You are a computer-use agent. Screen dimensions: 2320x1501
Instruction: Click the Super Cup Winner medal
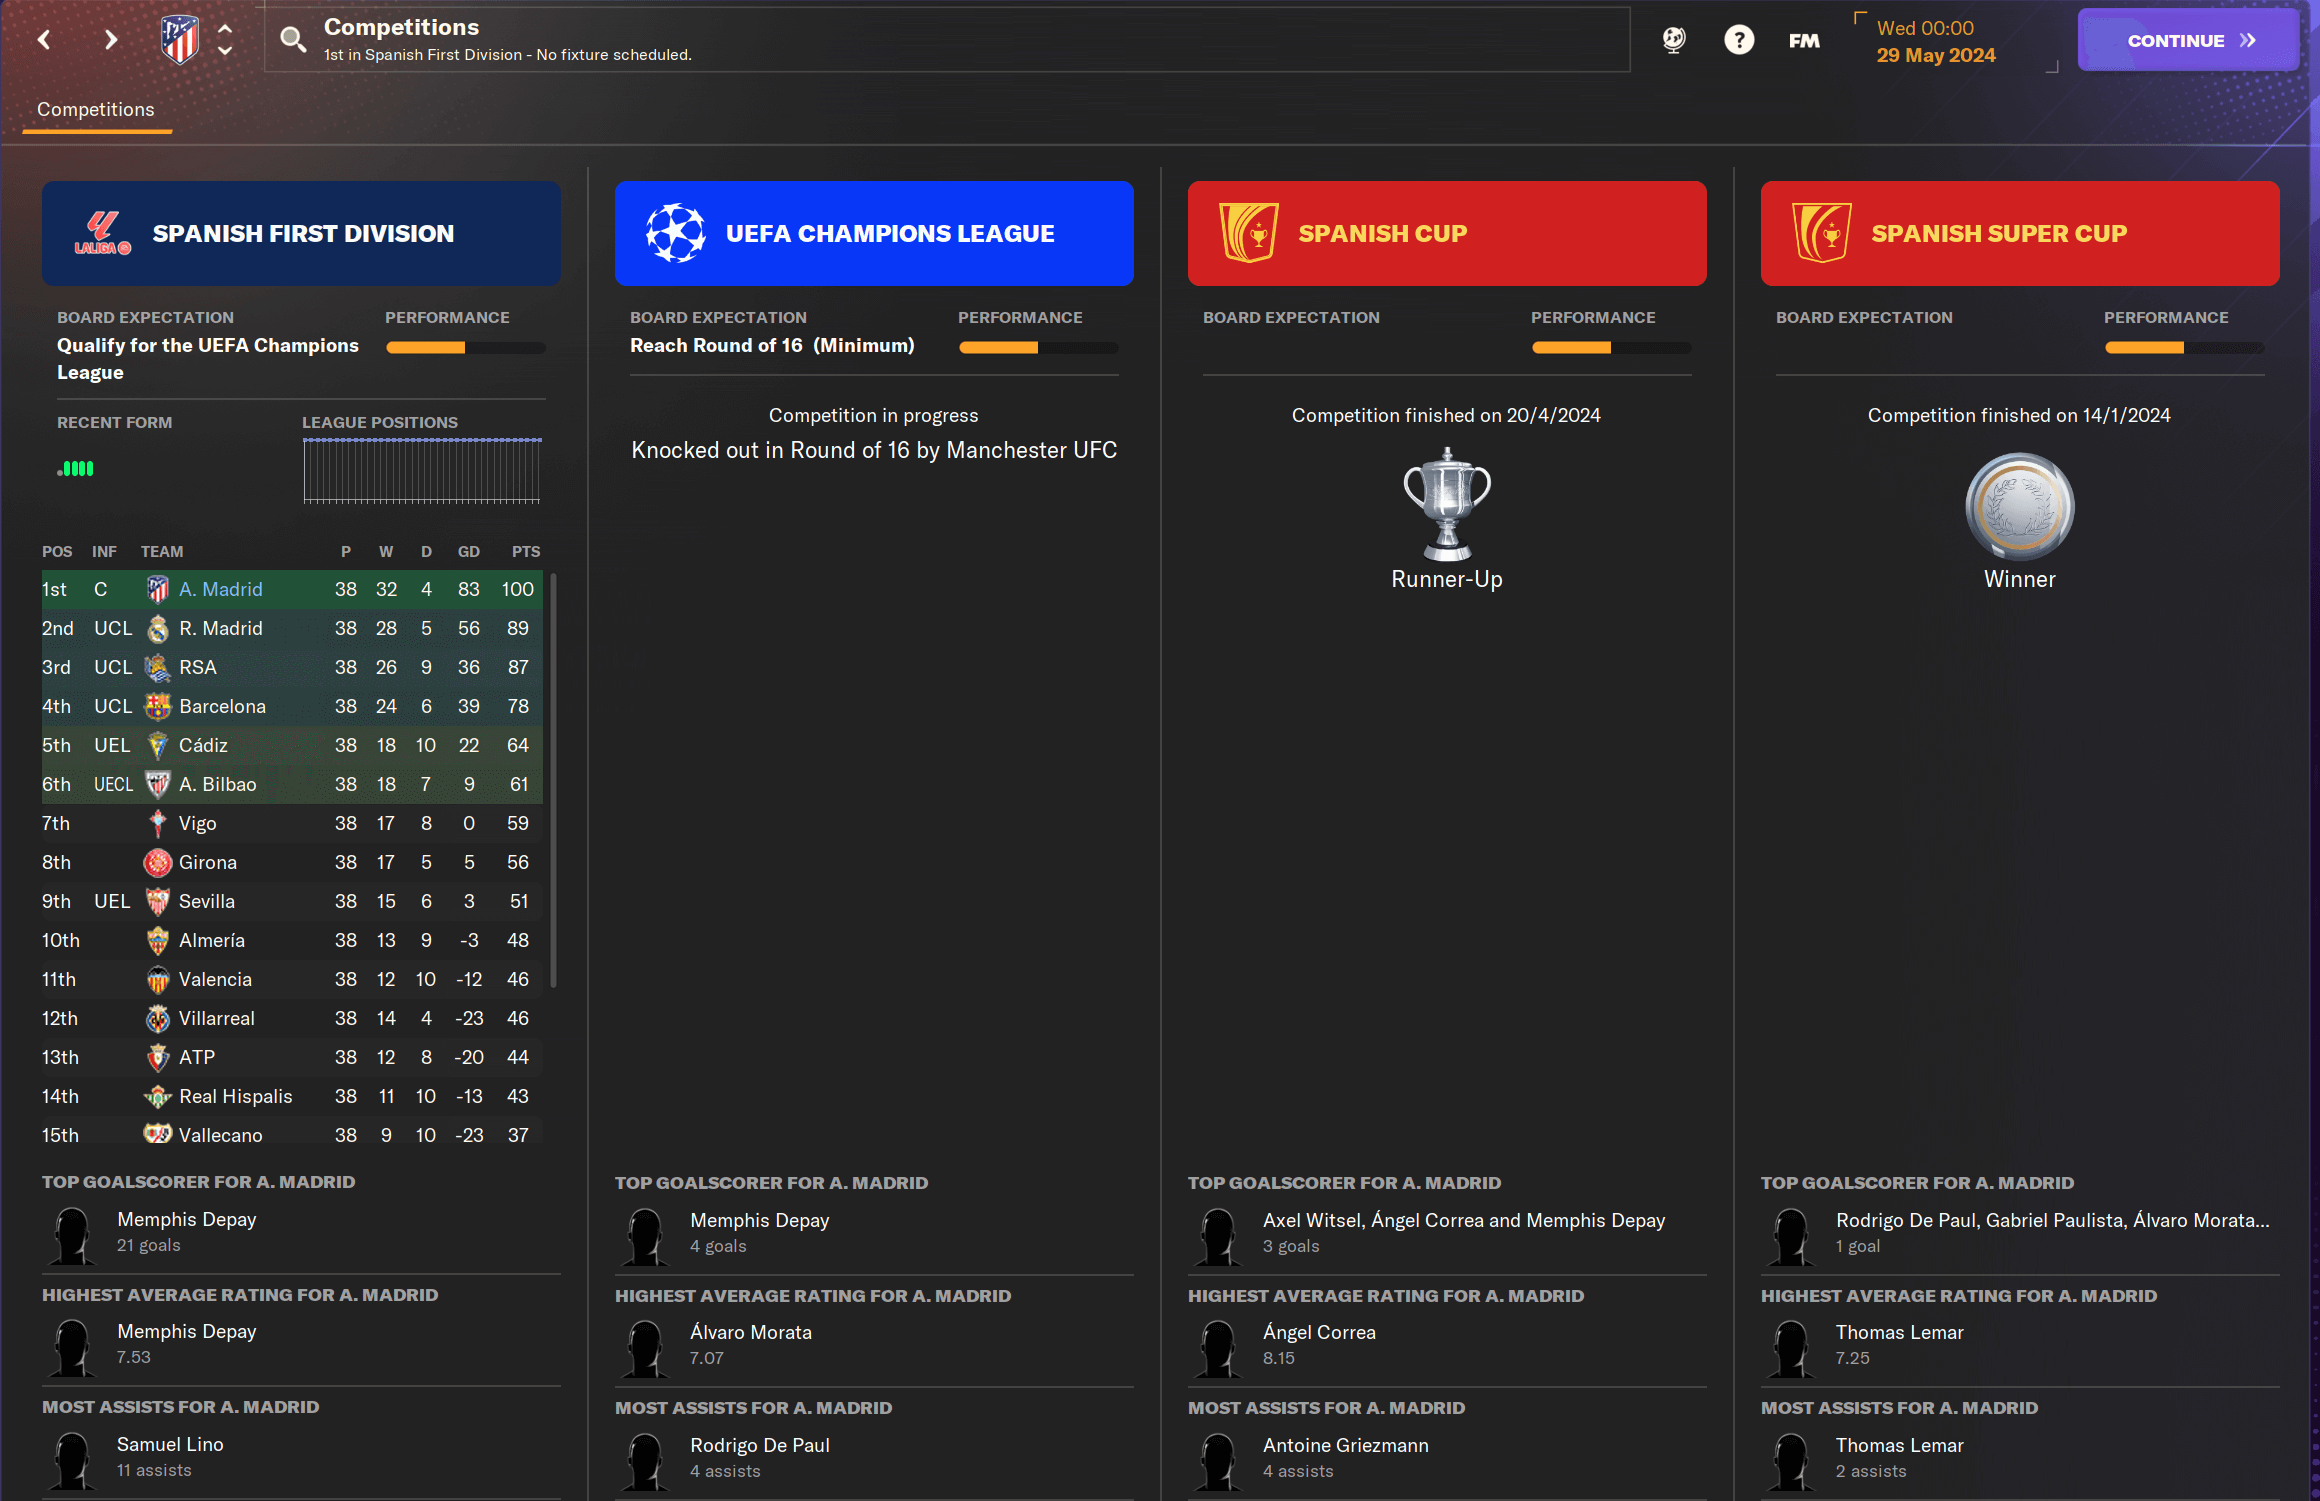(2020, 506)
